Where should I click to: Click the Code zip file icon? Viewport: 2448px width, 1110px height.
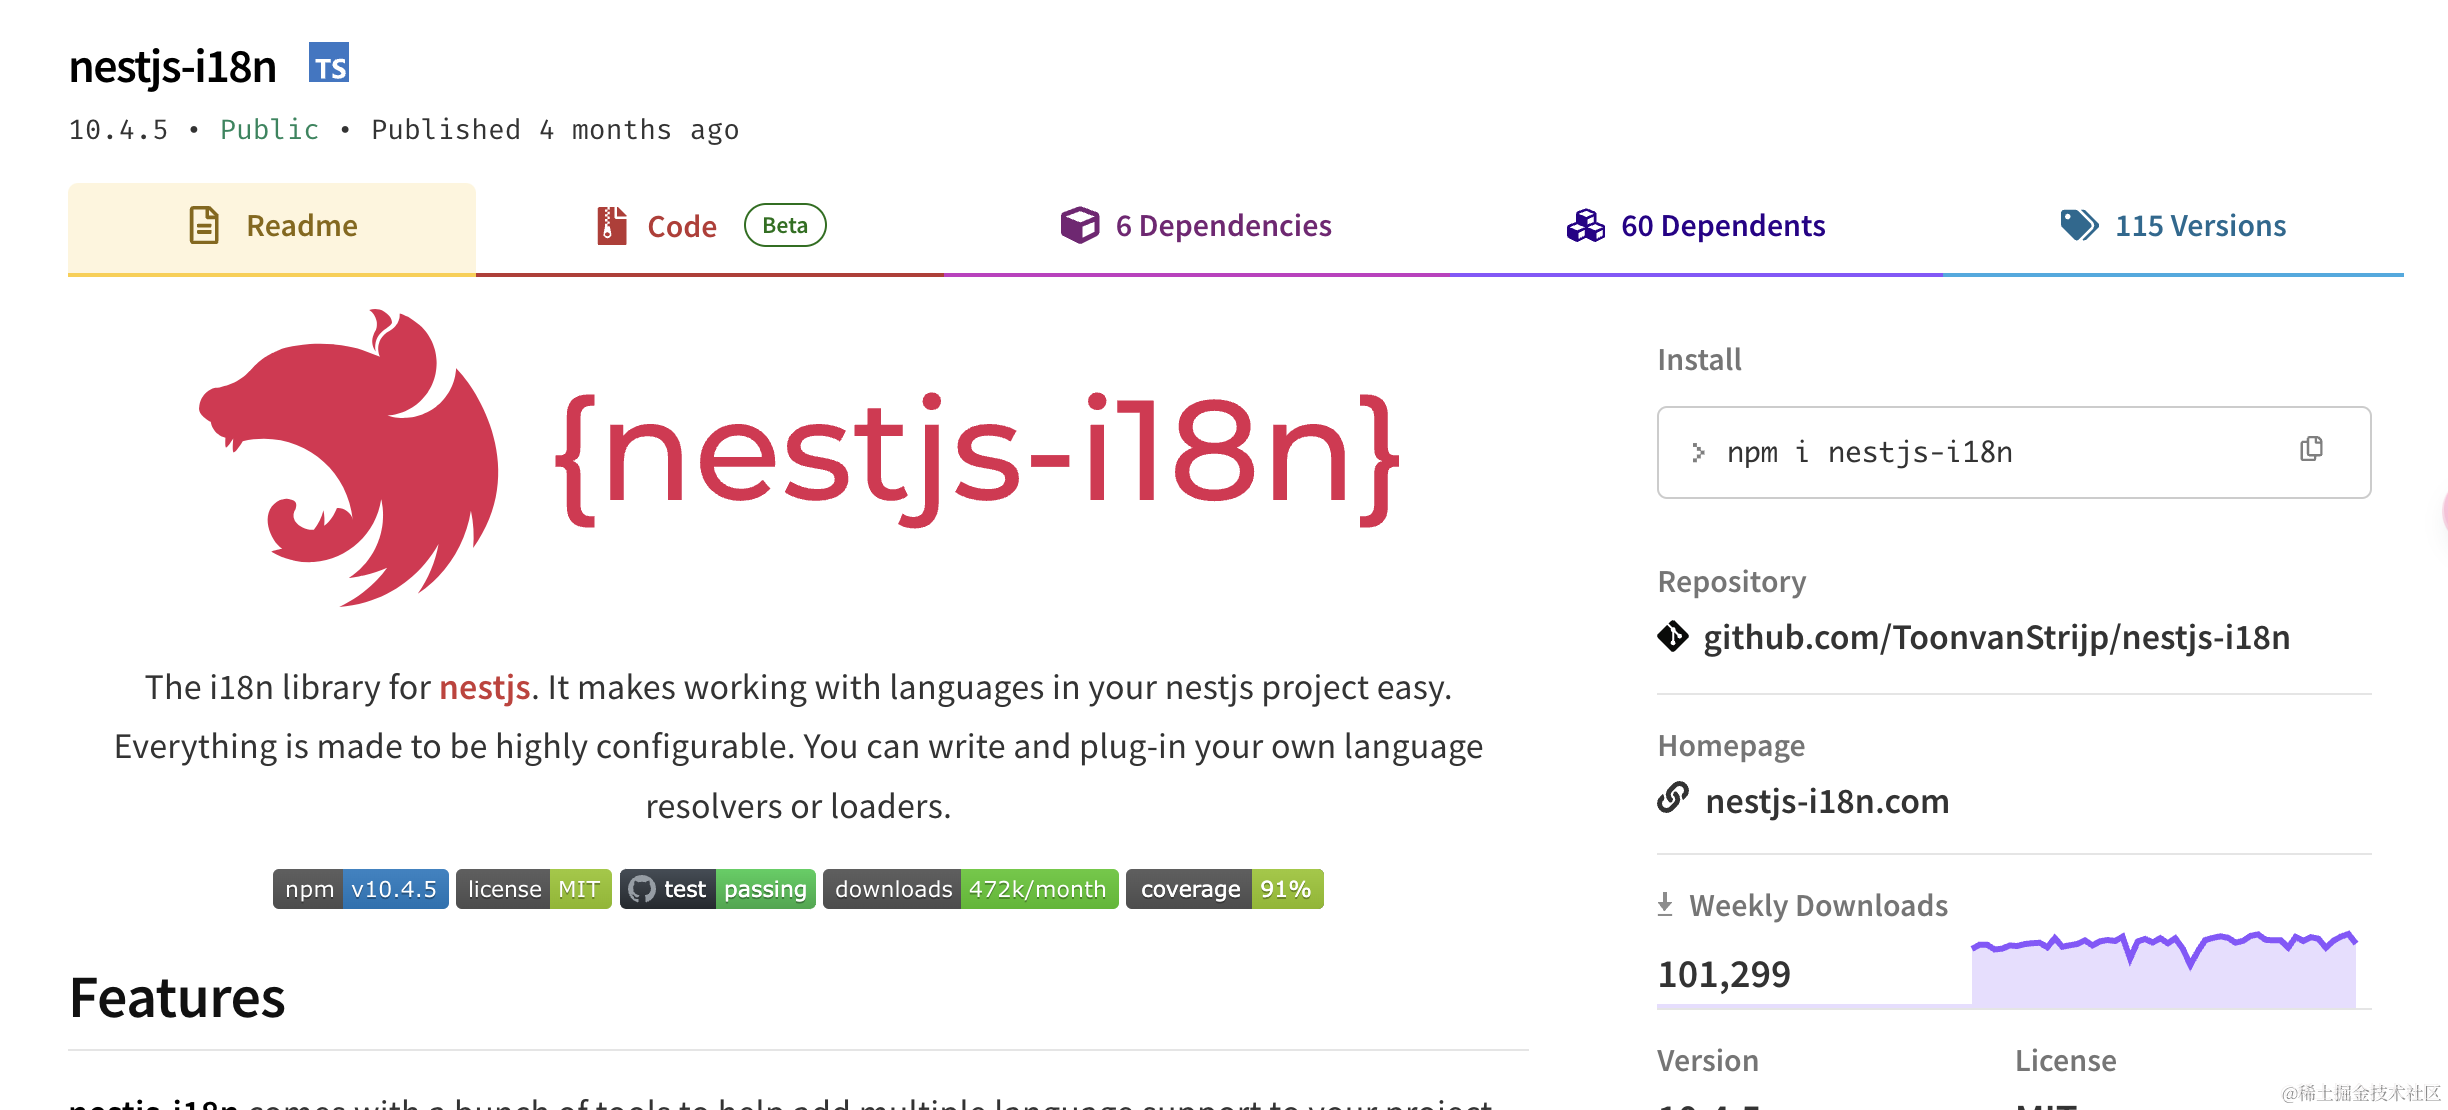point(611,226)
